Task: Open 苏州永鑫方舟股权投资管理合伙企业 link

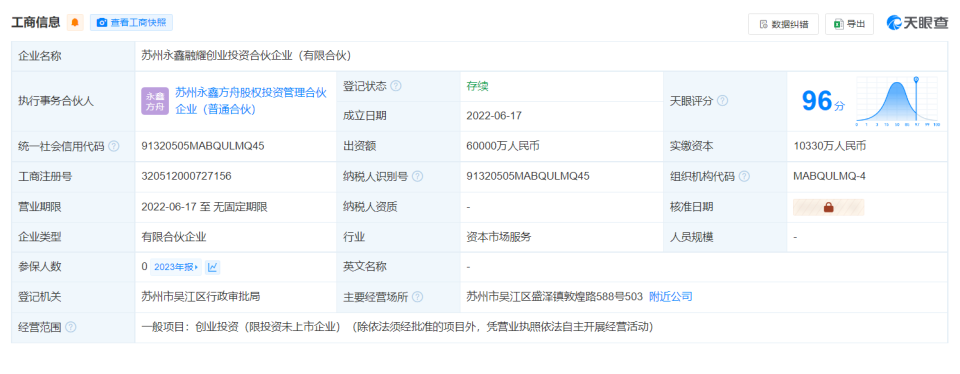Action: [x=251, y=101]
